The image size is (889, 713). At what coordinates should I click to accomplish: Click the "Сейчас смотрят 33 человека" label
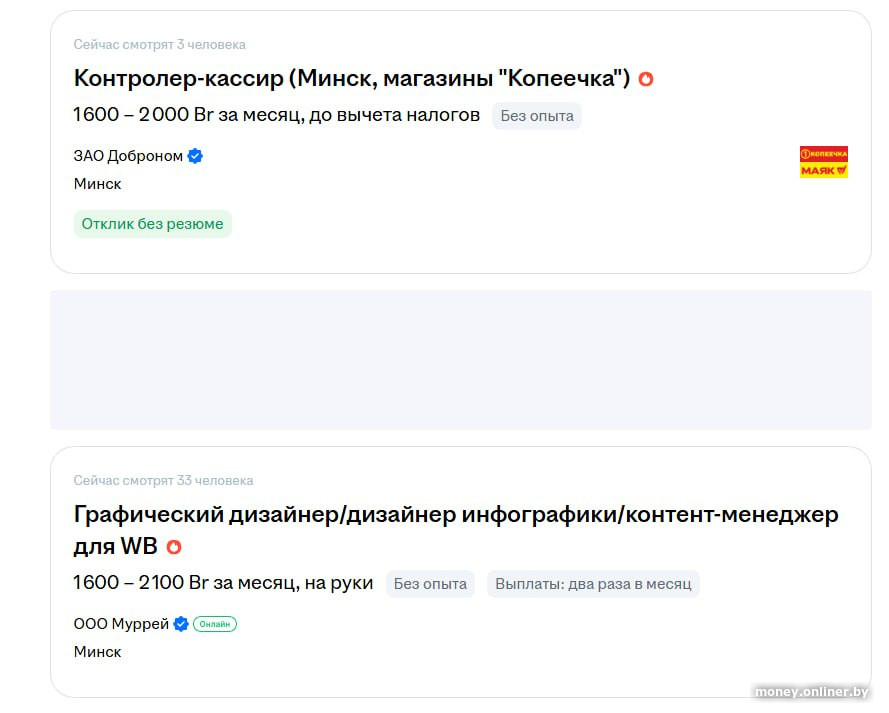(163, 481)
